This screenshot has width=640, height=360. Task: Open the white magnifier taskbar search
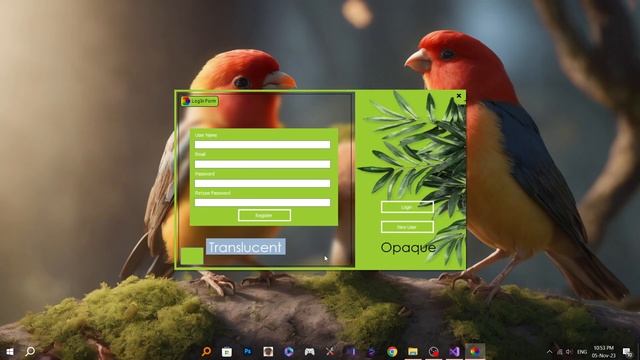(x=30, y=351)
